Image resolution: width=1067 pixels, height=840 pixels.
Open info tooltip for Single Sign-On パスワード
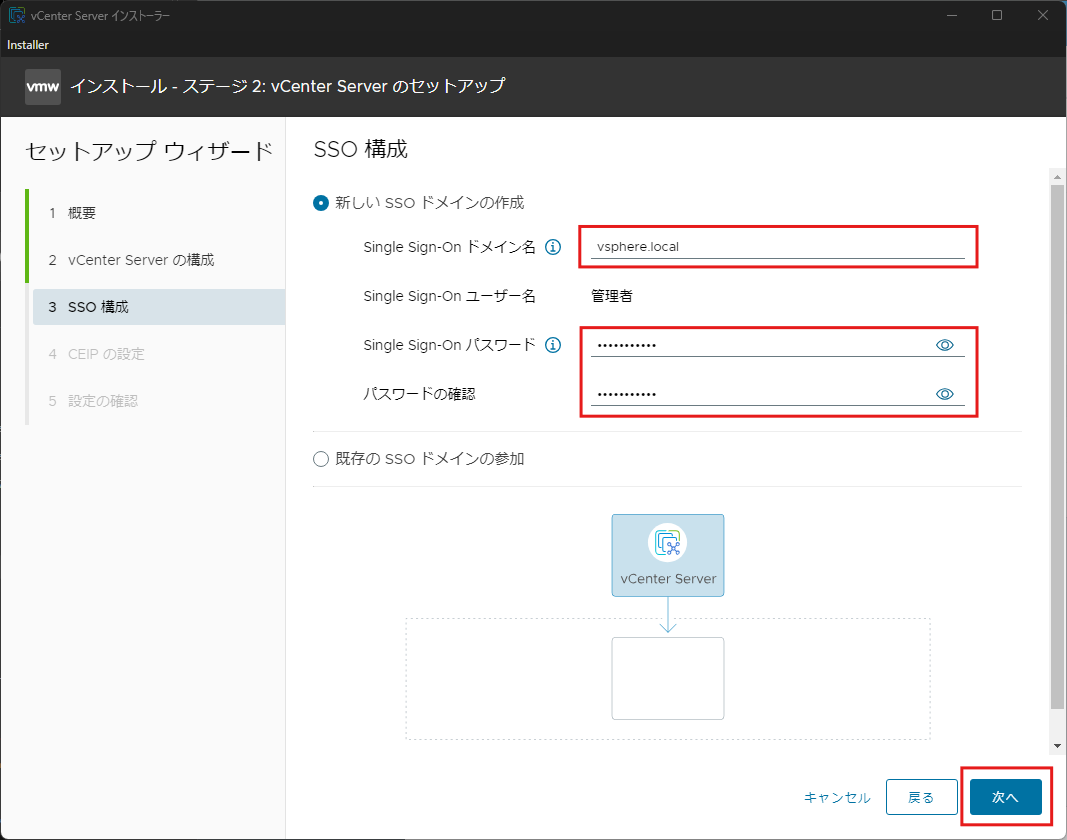click(553, 345)
